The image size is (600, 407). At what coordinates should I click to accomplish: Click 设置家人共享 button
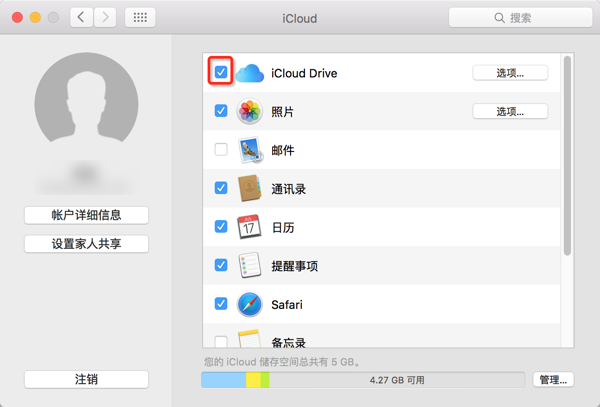86,244
